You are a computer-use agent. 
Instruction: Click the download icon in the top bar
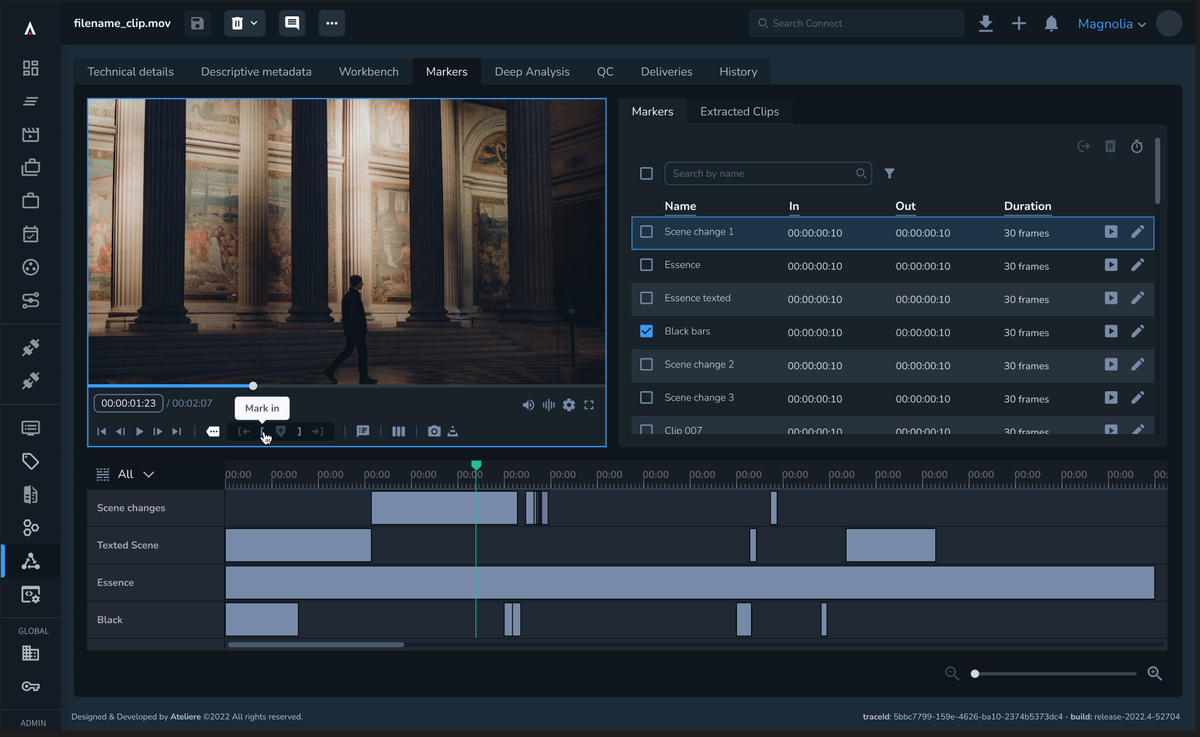point(985,23)
